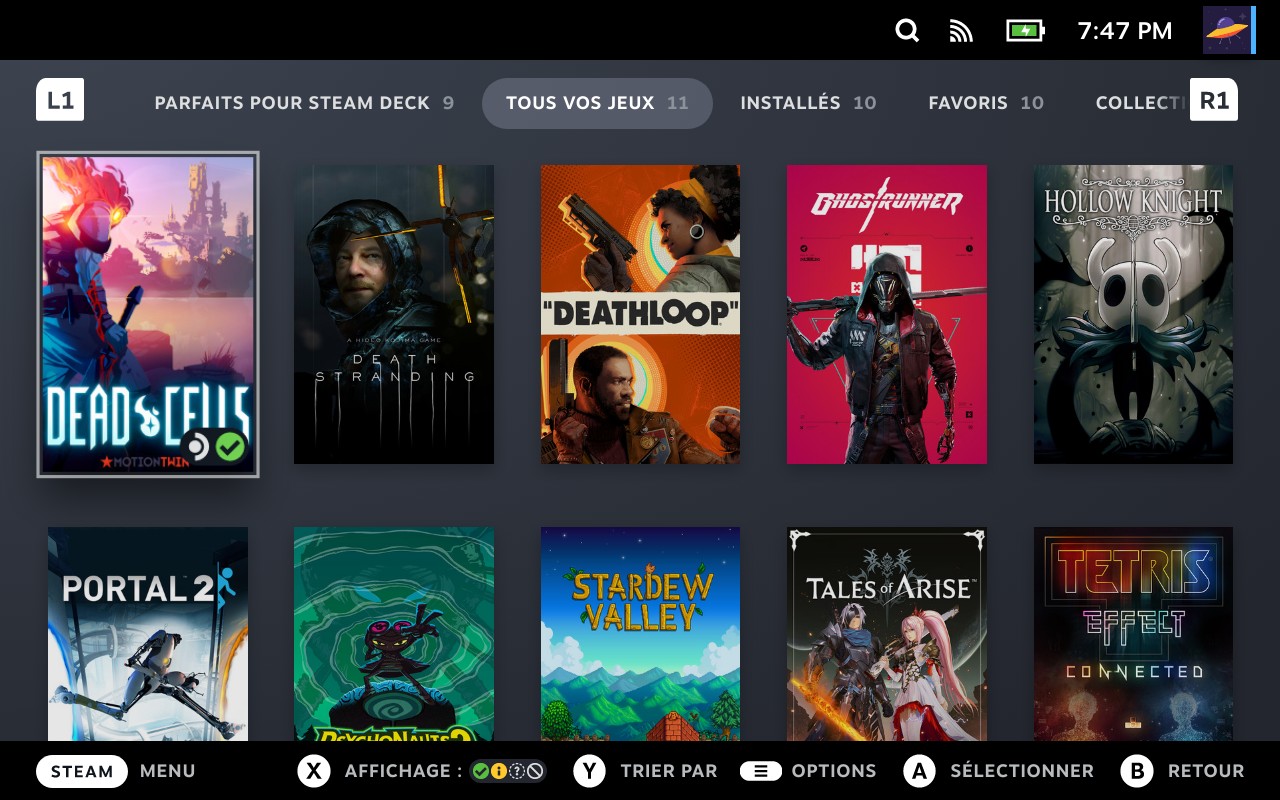Open the Stardew Valley game cover

tap(640, 634)
